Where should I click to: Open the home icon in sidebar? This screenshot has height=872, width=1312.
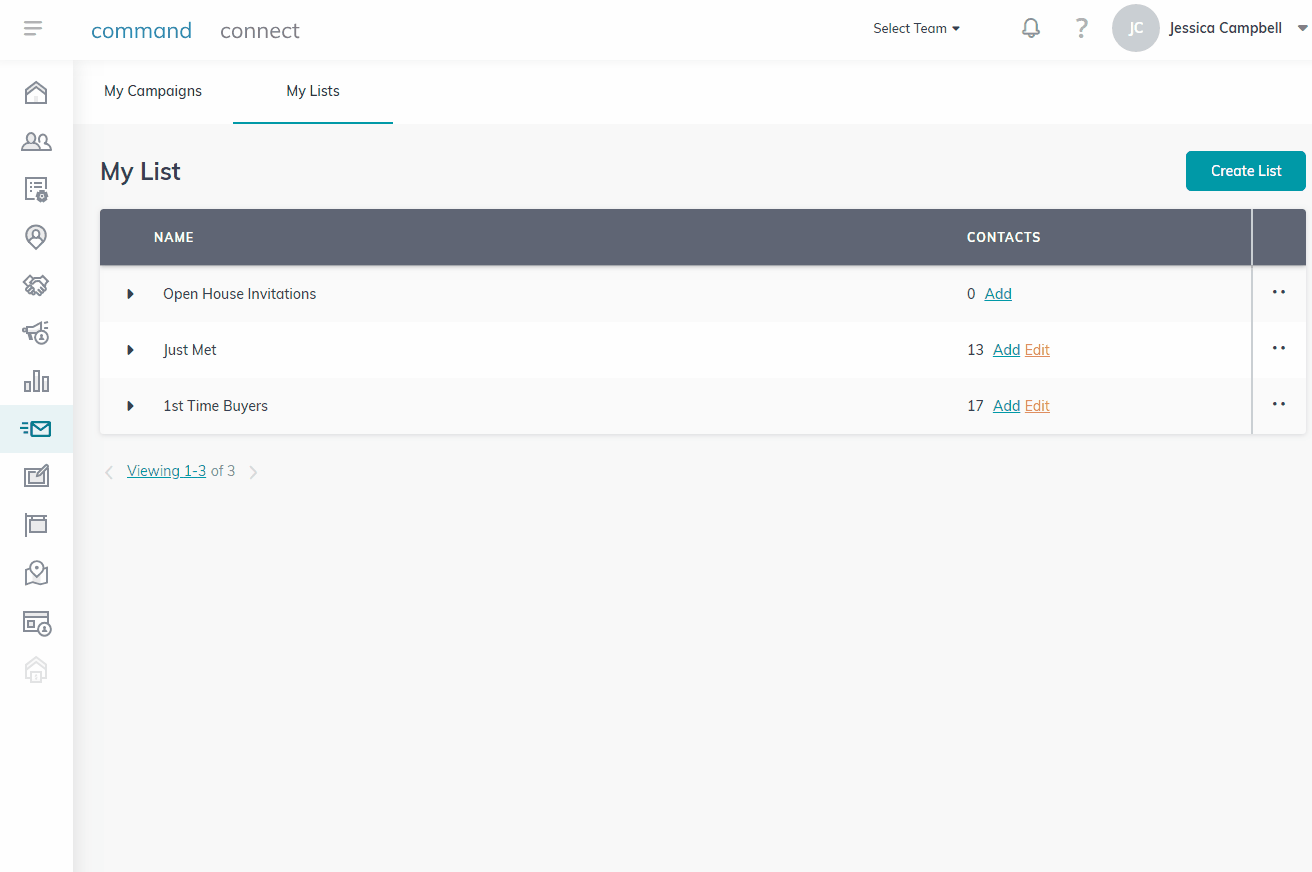tap(36, 92)
